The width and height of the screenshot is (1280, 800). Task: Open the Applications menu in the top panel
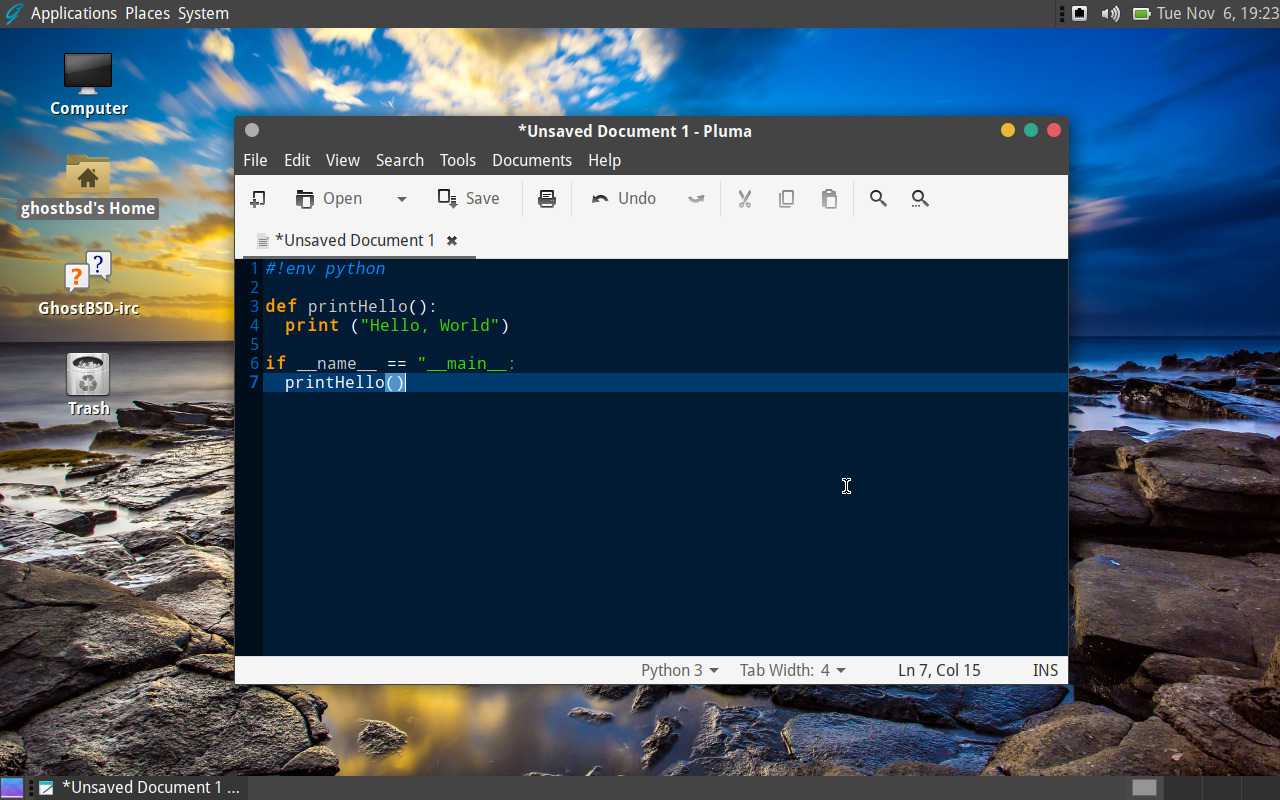[74, 13]
